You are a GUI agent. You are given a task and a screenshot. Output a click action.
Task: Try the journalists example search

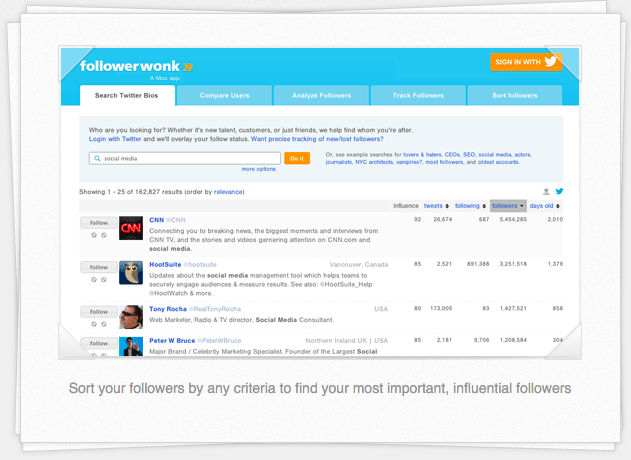tap(338, 162)
